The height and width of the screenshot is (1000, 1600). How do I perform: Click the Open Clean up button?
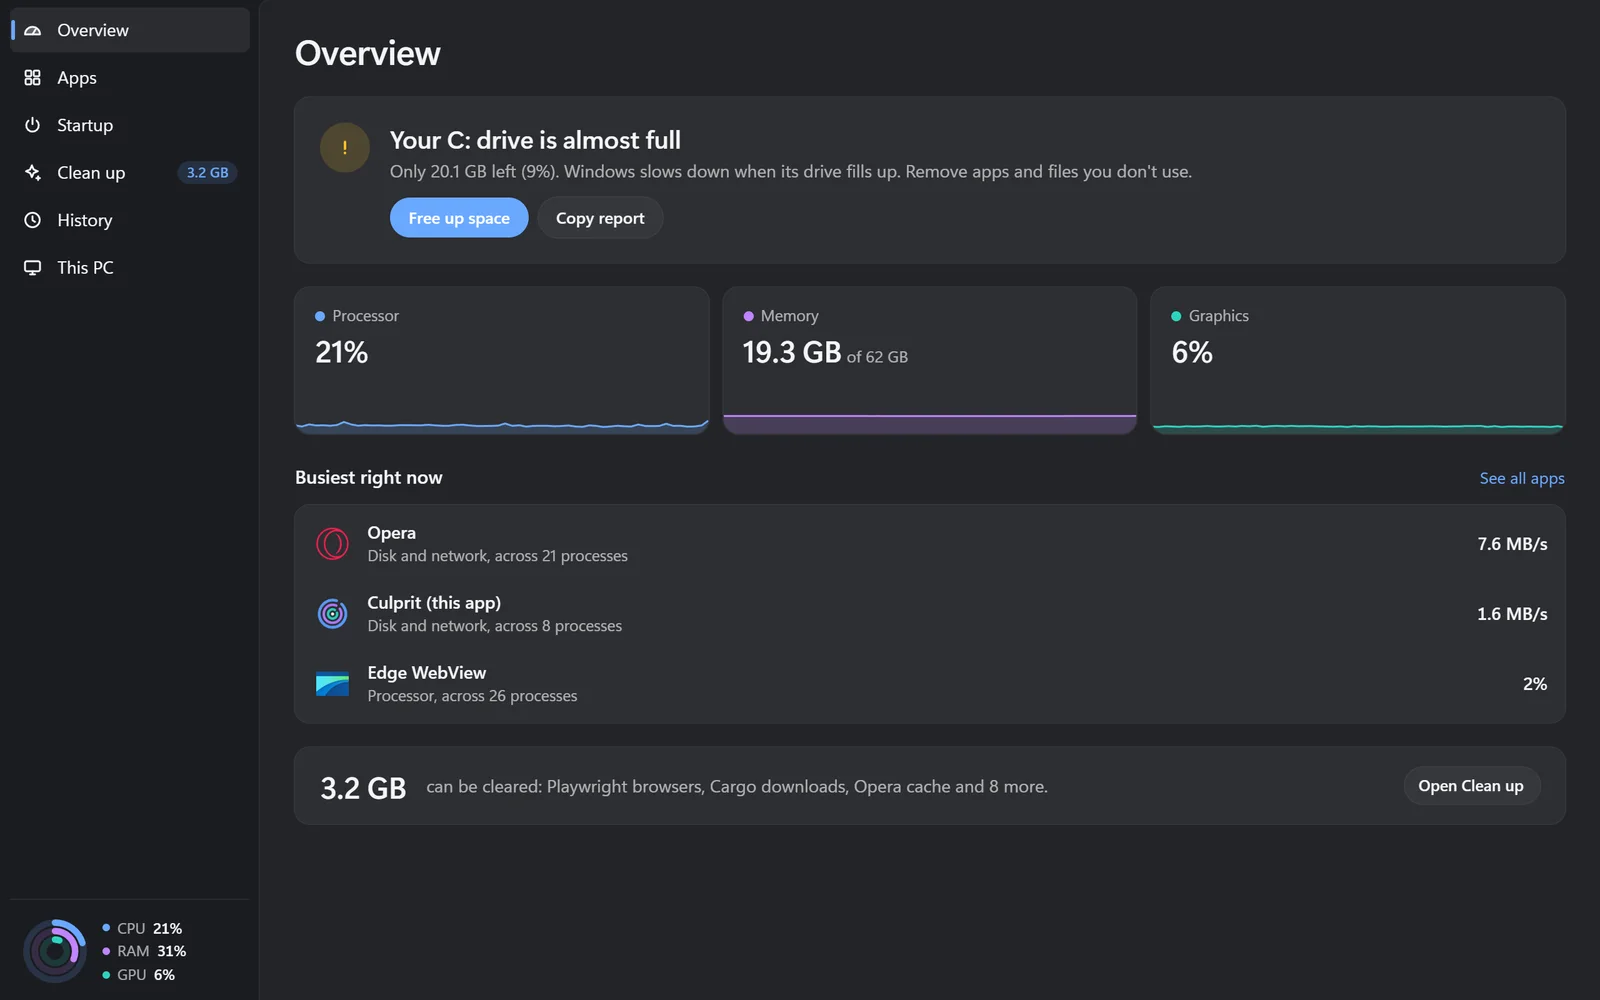pos(1471,786)
